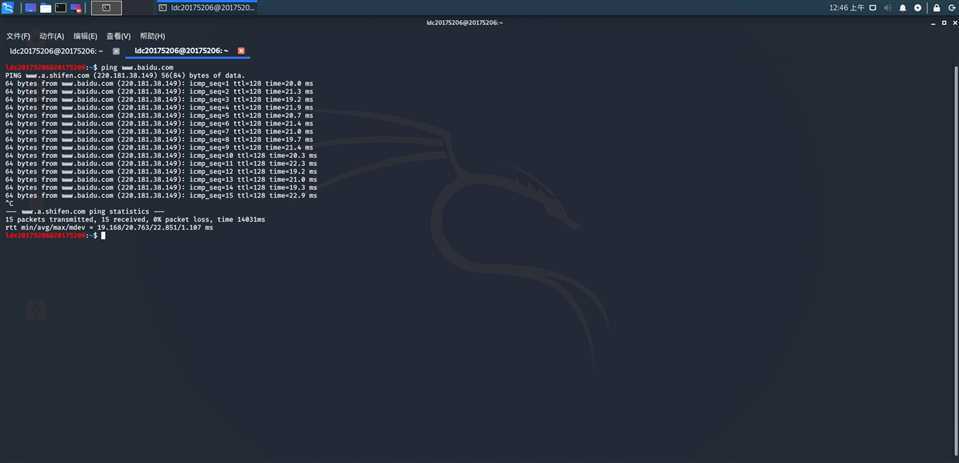Minimize the terminal window
Image resolution: width=959 pixels, height=463 pixels.
point(934,23)
